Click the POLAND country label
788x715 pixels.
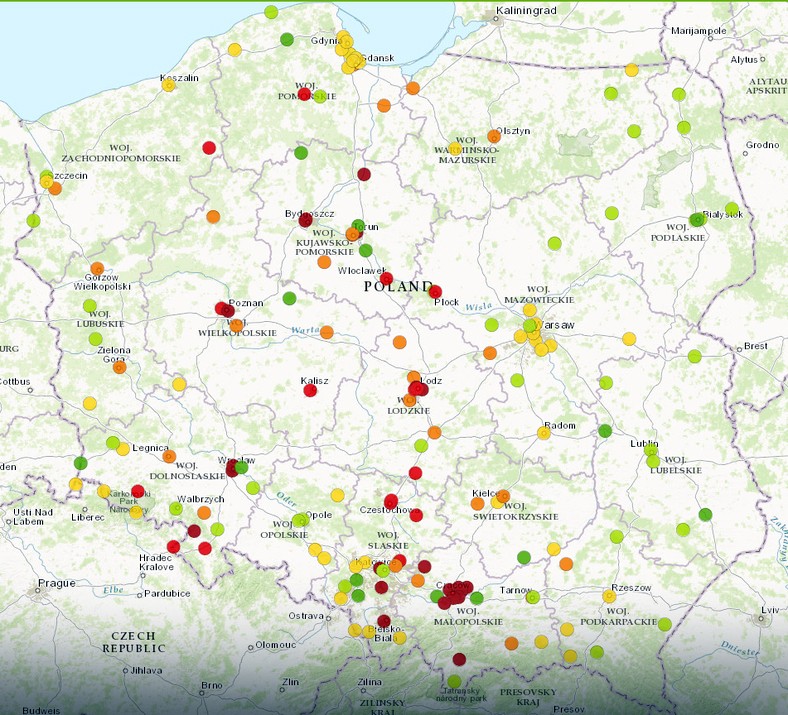pyautogui.click(x=398, y=286)
